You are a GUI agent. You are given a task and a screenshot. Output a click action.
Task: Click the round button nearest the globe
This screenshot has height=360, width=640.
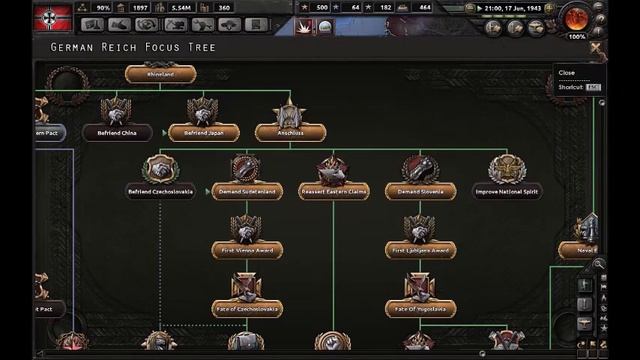pyautogui.click(x=536, y=28)
